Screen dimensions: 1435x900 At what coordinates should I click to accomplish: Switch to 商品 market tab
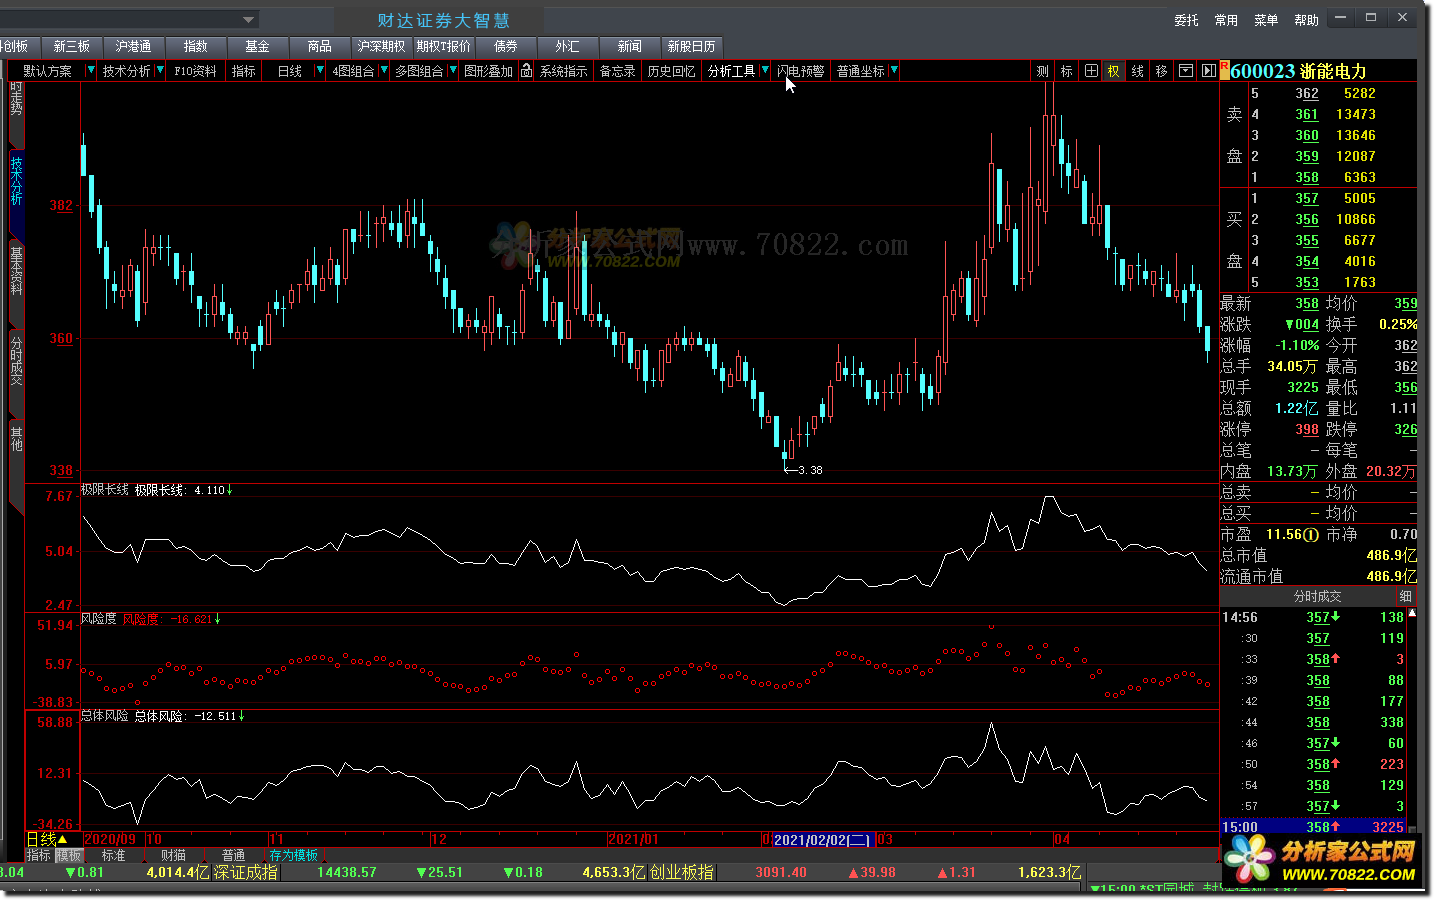[x=319, y=47]
